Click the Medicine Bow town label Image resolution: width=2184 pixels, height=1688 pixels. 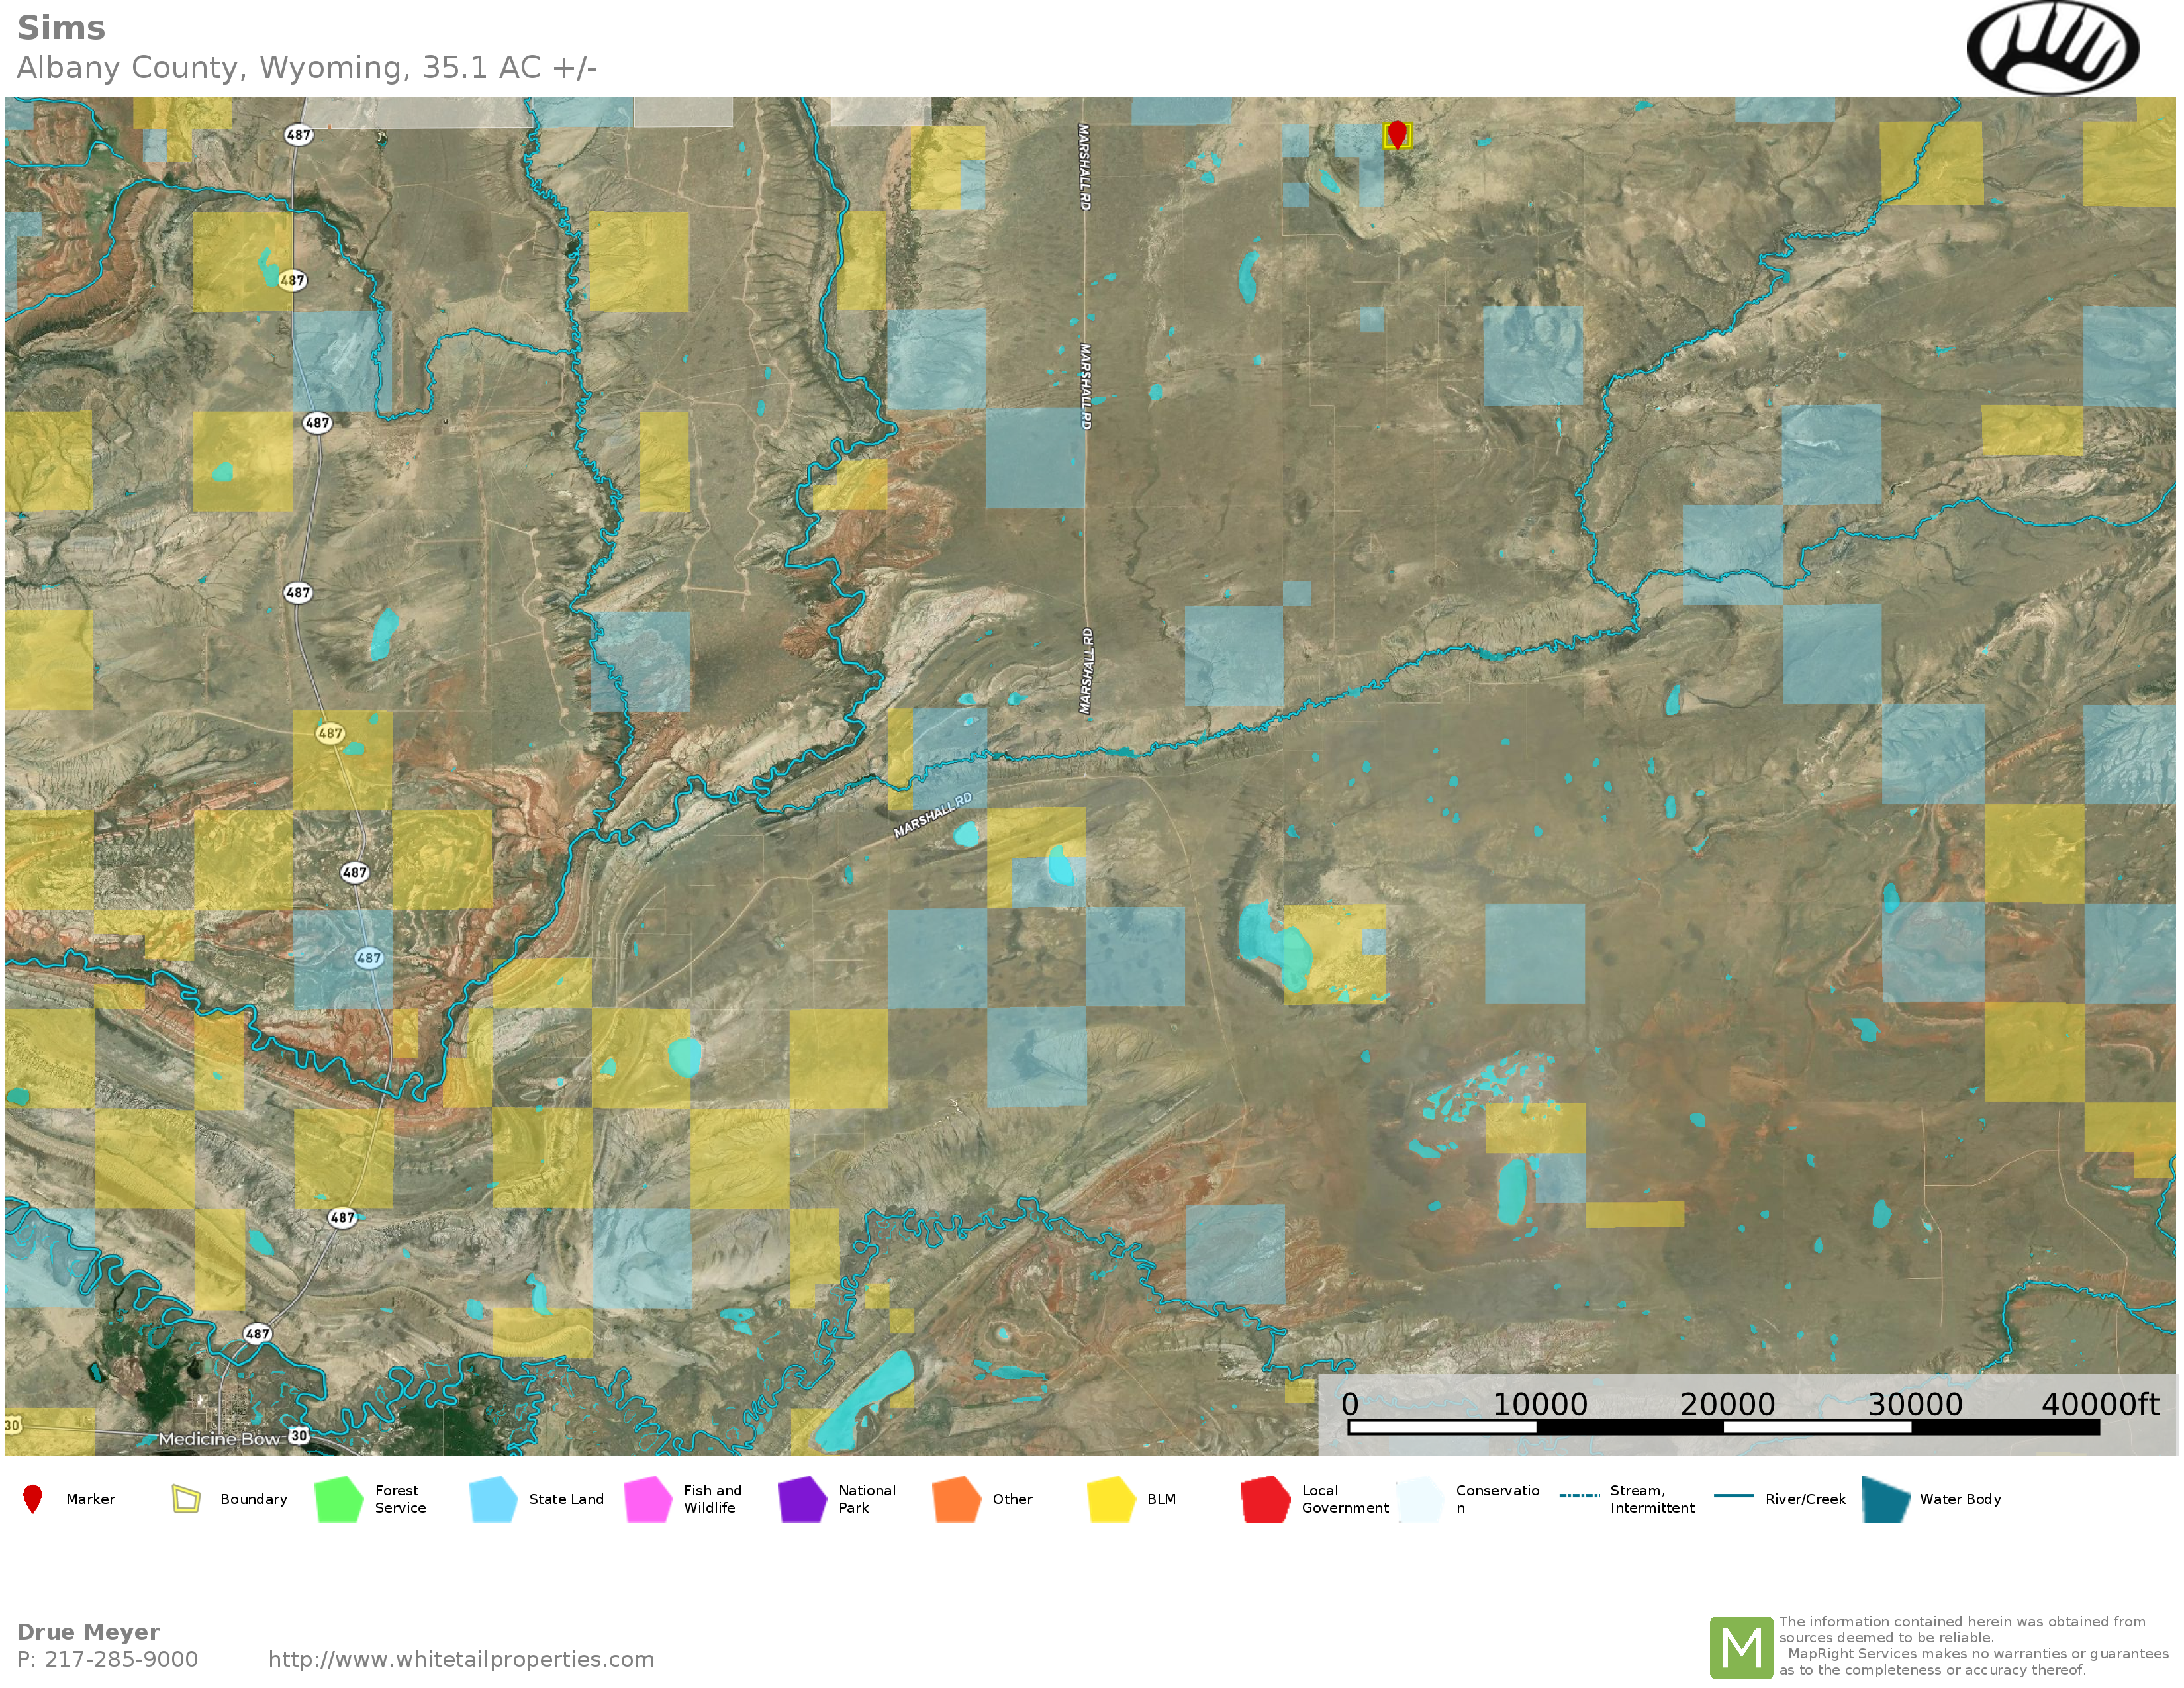click(219, 1439)
